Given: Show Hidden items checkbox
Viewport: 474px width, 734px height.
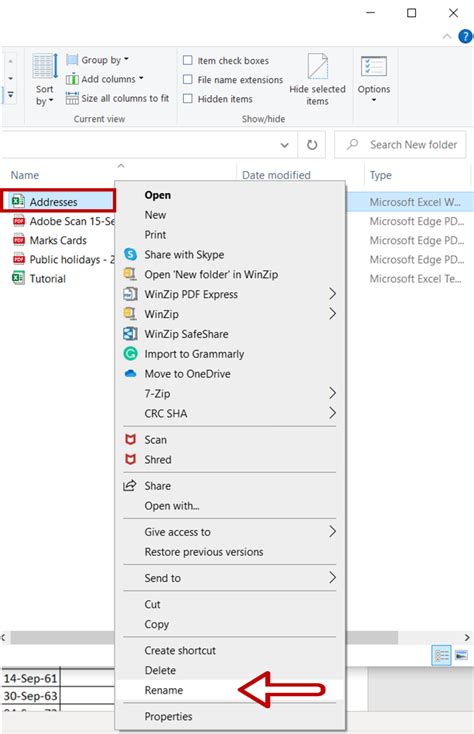Looking at the screenshot, I should [188, 99].
